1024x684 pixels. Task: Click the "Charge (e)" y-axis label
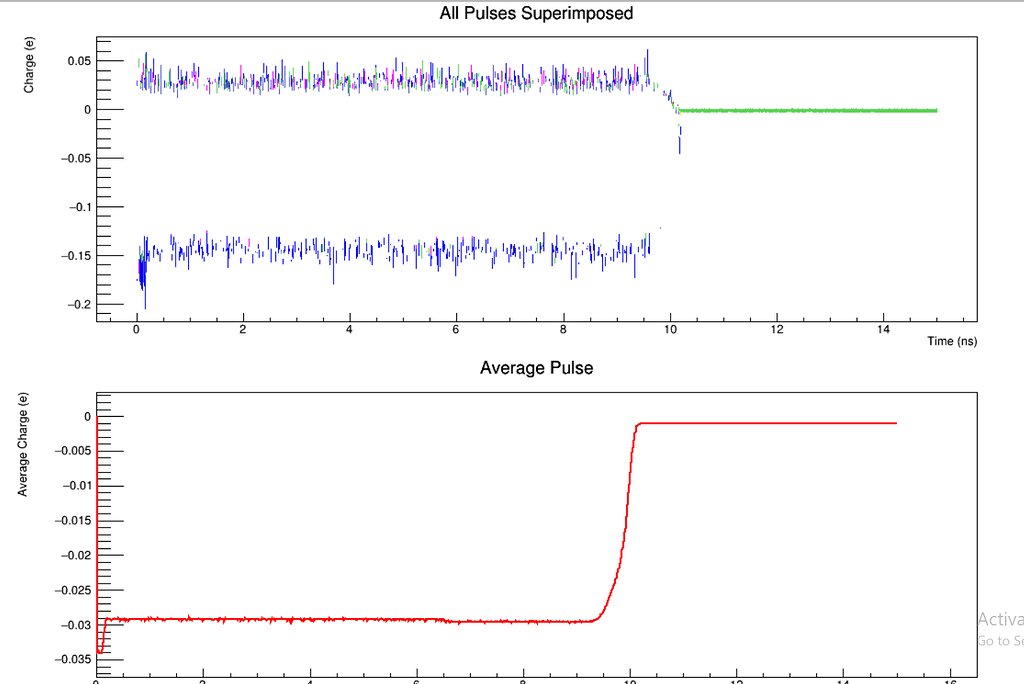pos(29,73)
